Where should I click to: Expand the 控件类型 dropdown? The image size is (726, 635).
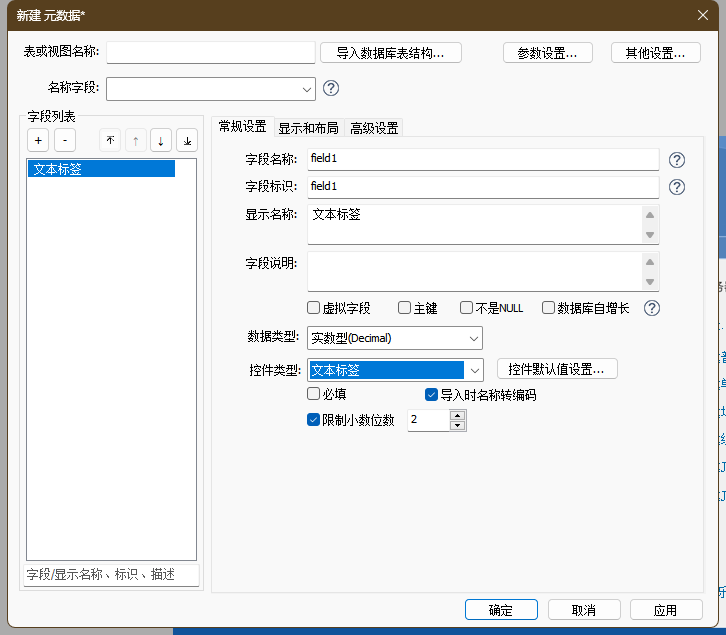click(475, 370)
